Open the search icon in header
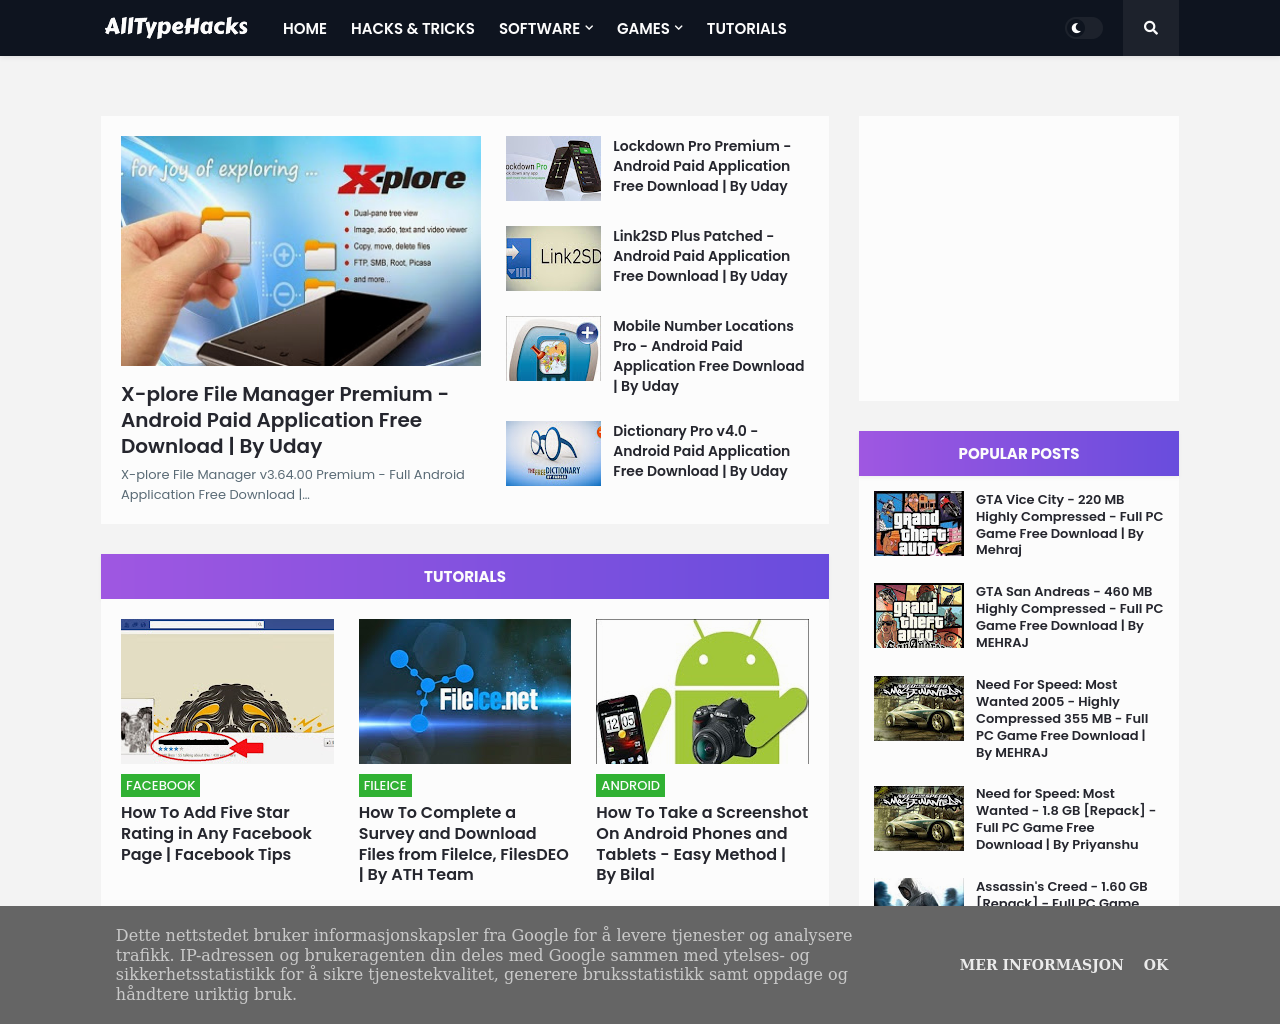The image size is (1280, 1024). (x=1150, y=28)
